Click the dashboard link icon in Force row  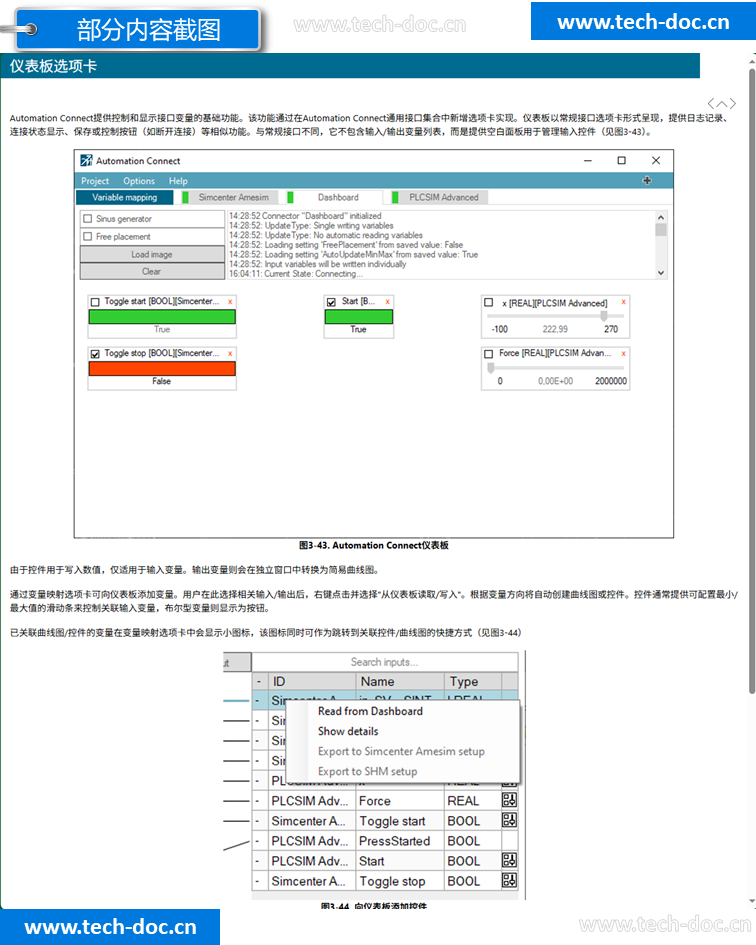point(509,800)
